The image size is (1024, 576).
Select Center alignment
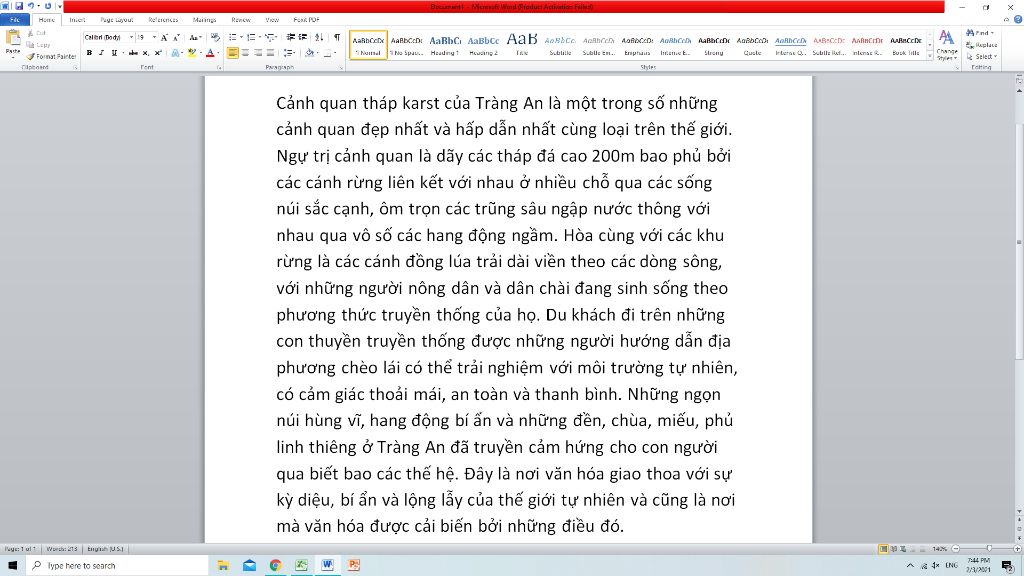246,53
